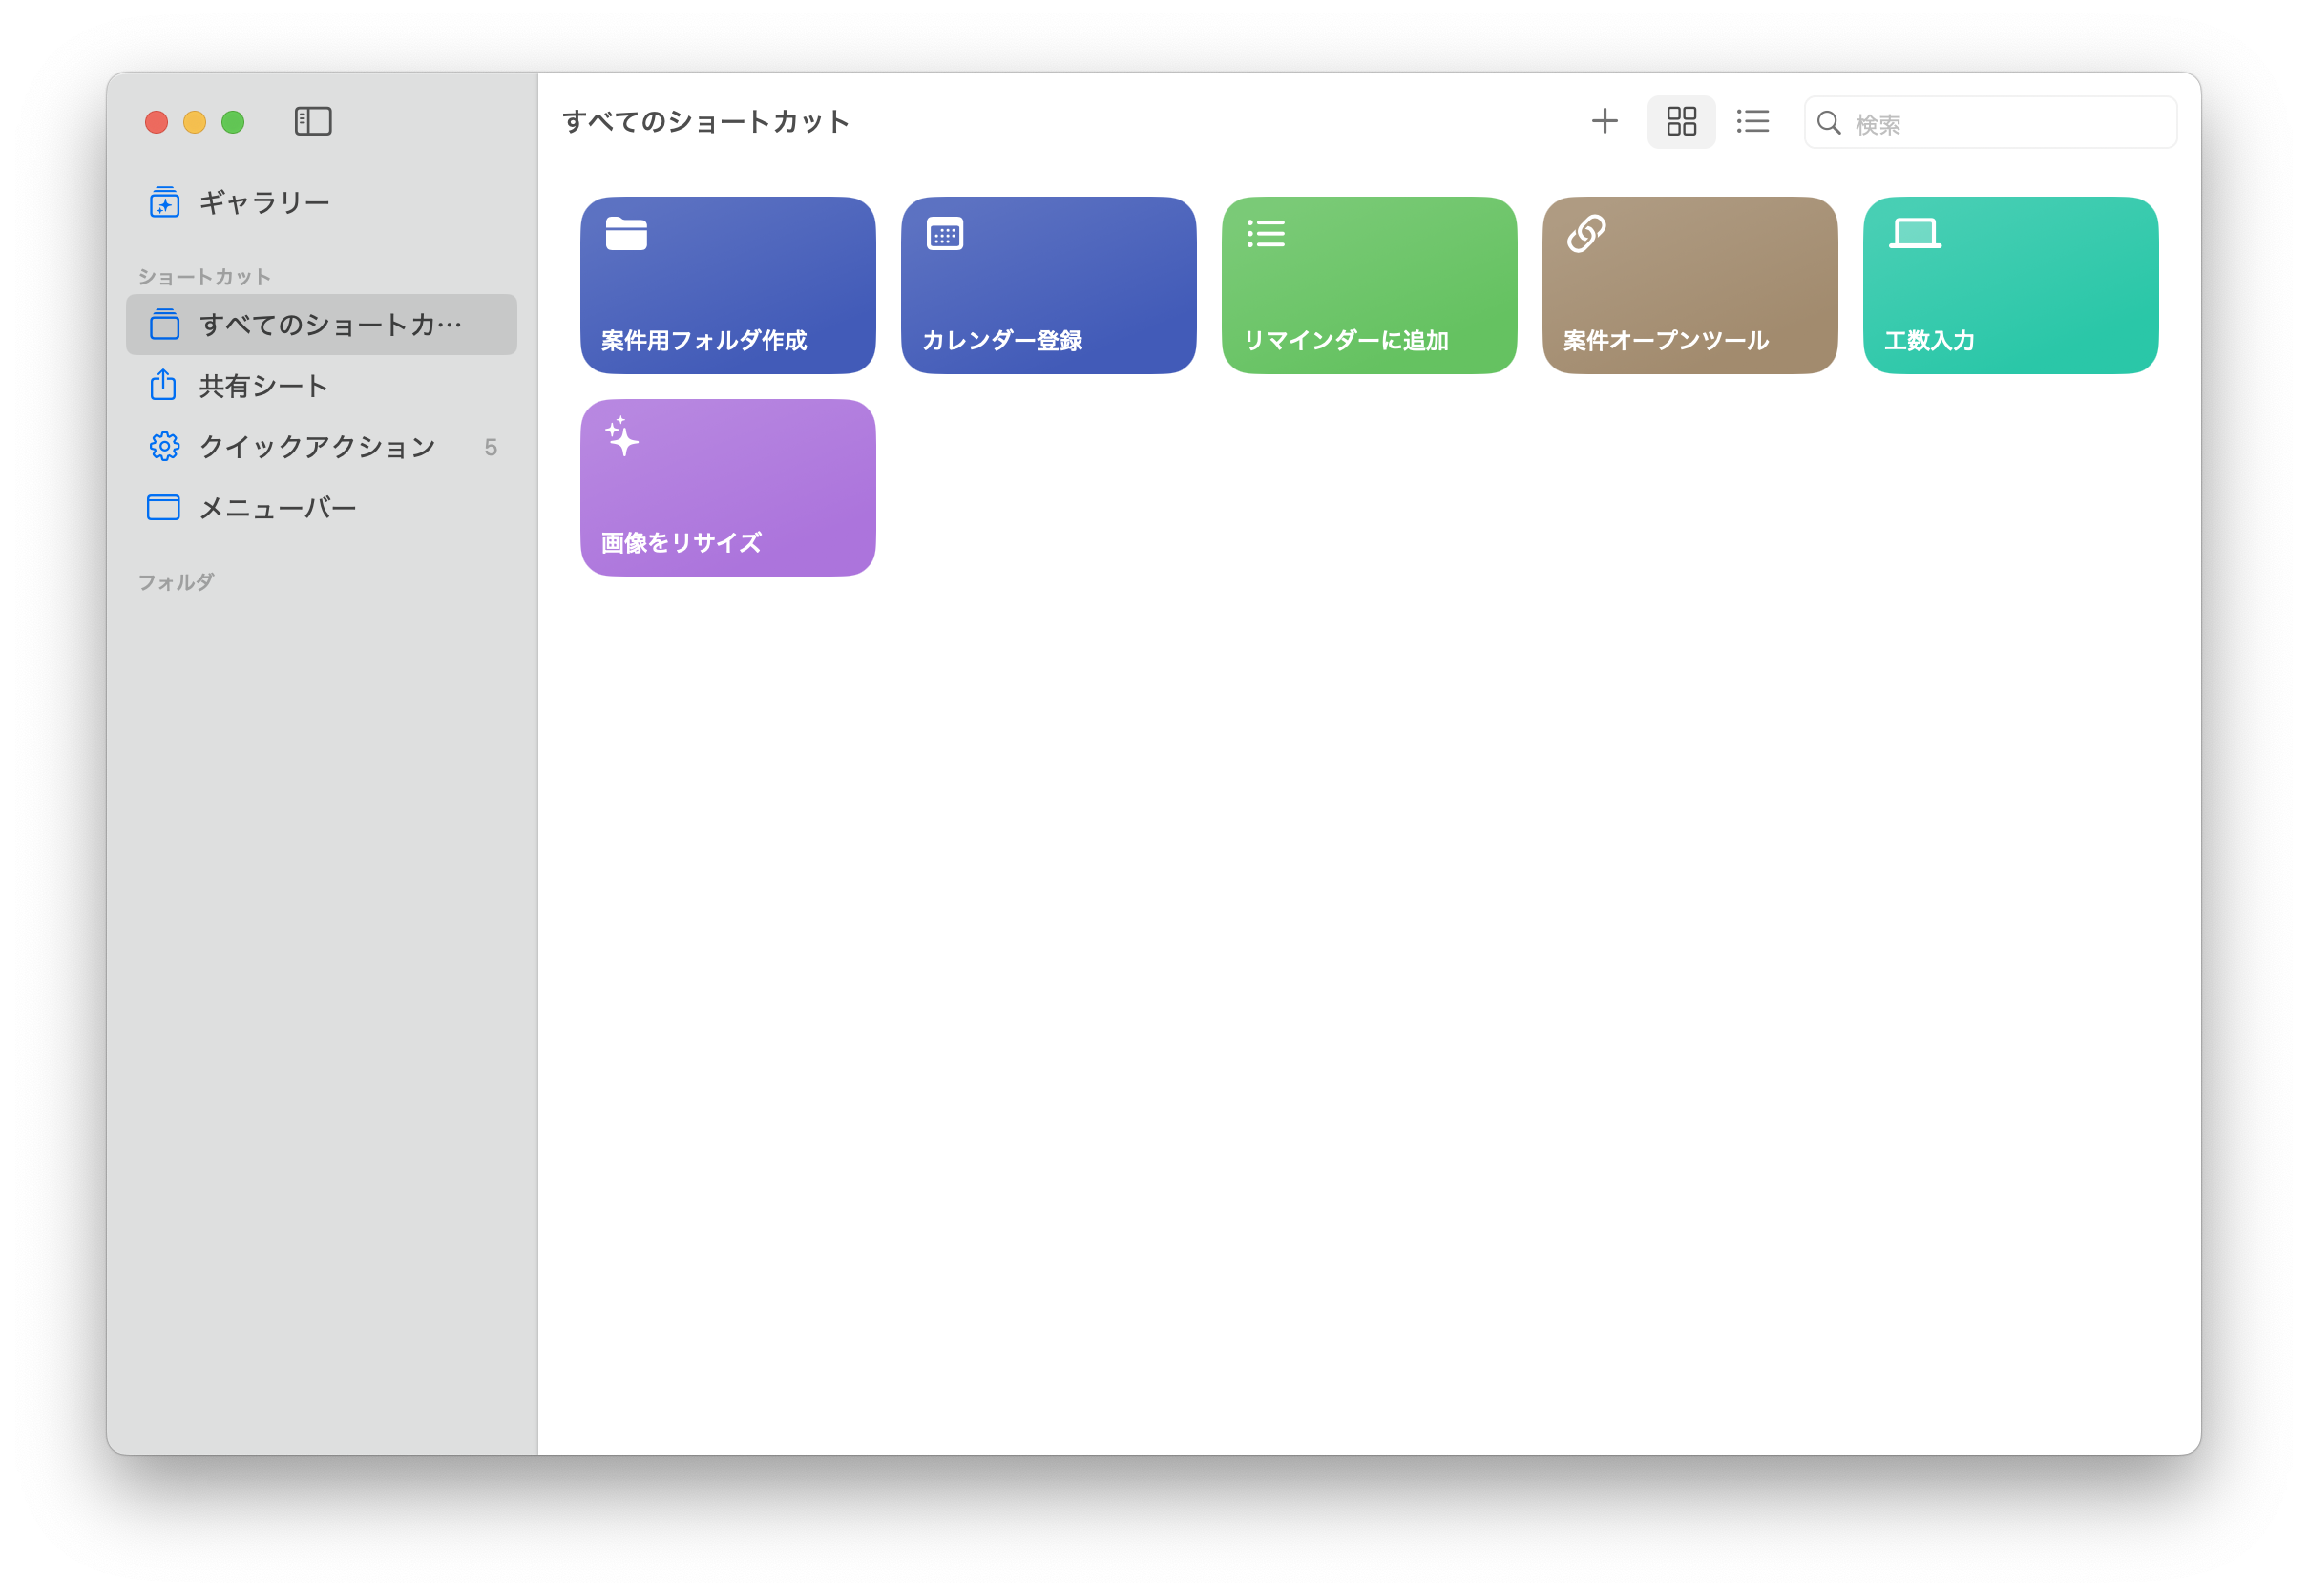Click the list icon on リマインダーに追加
This screenshot has height=1596, width=2308.
click(x=1265, y=234)
